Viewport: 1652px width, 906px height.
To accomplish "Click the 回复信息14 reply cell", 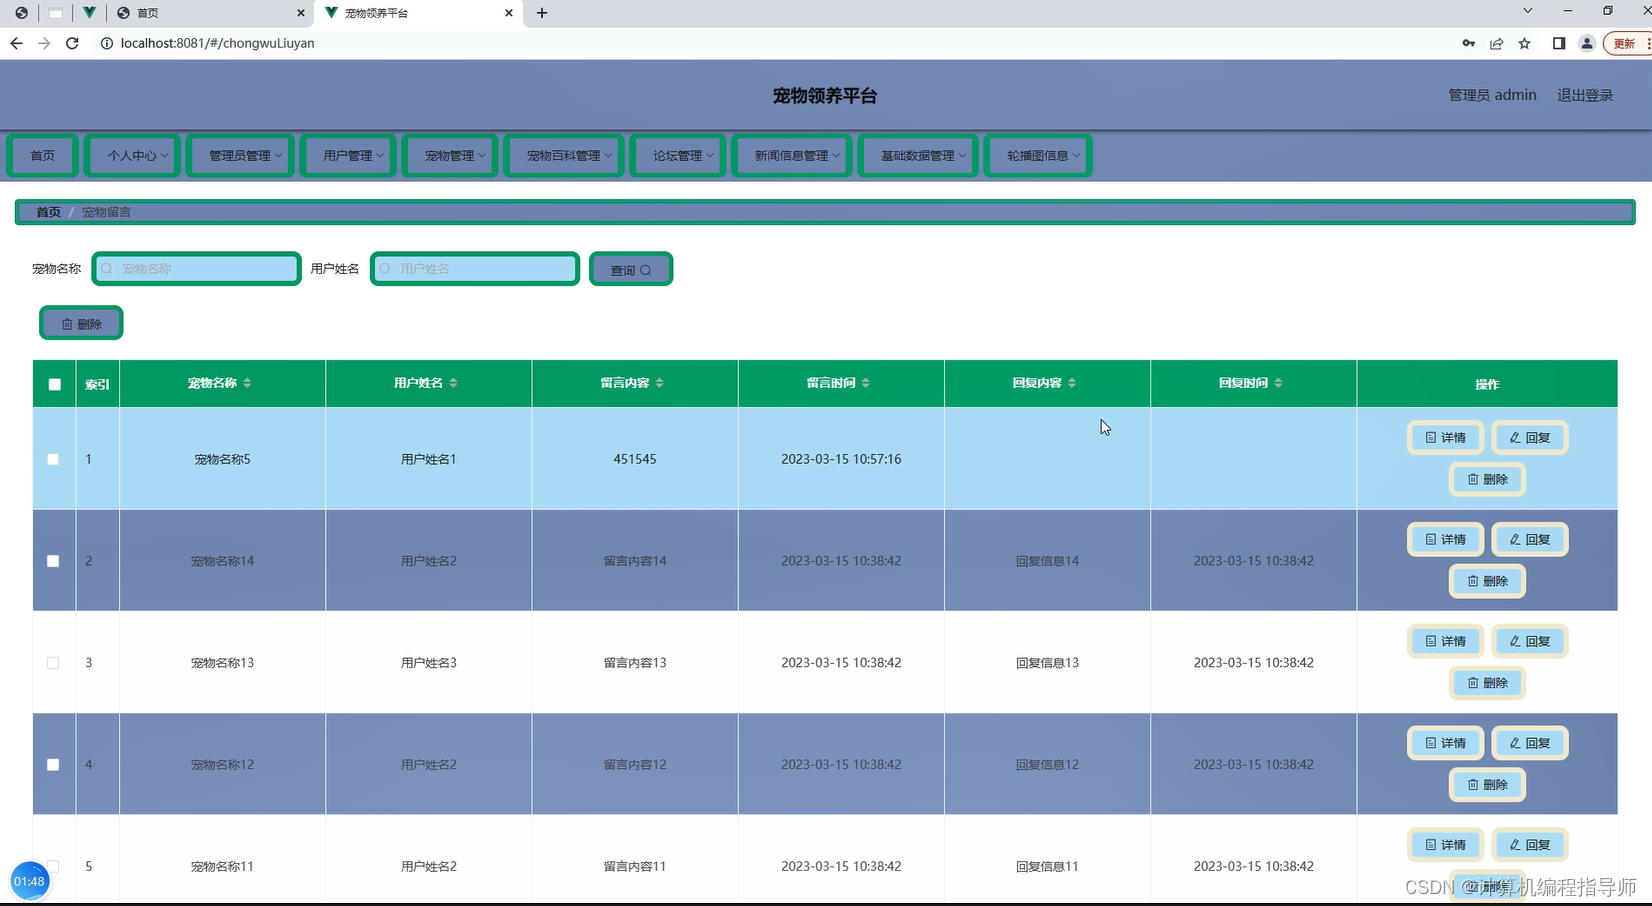I will pos(1047,561).
